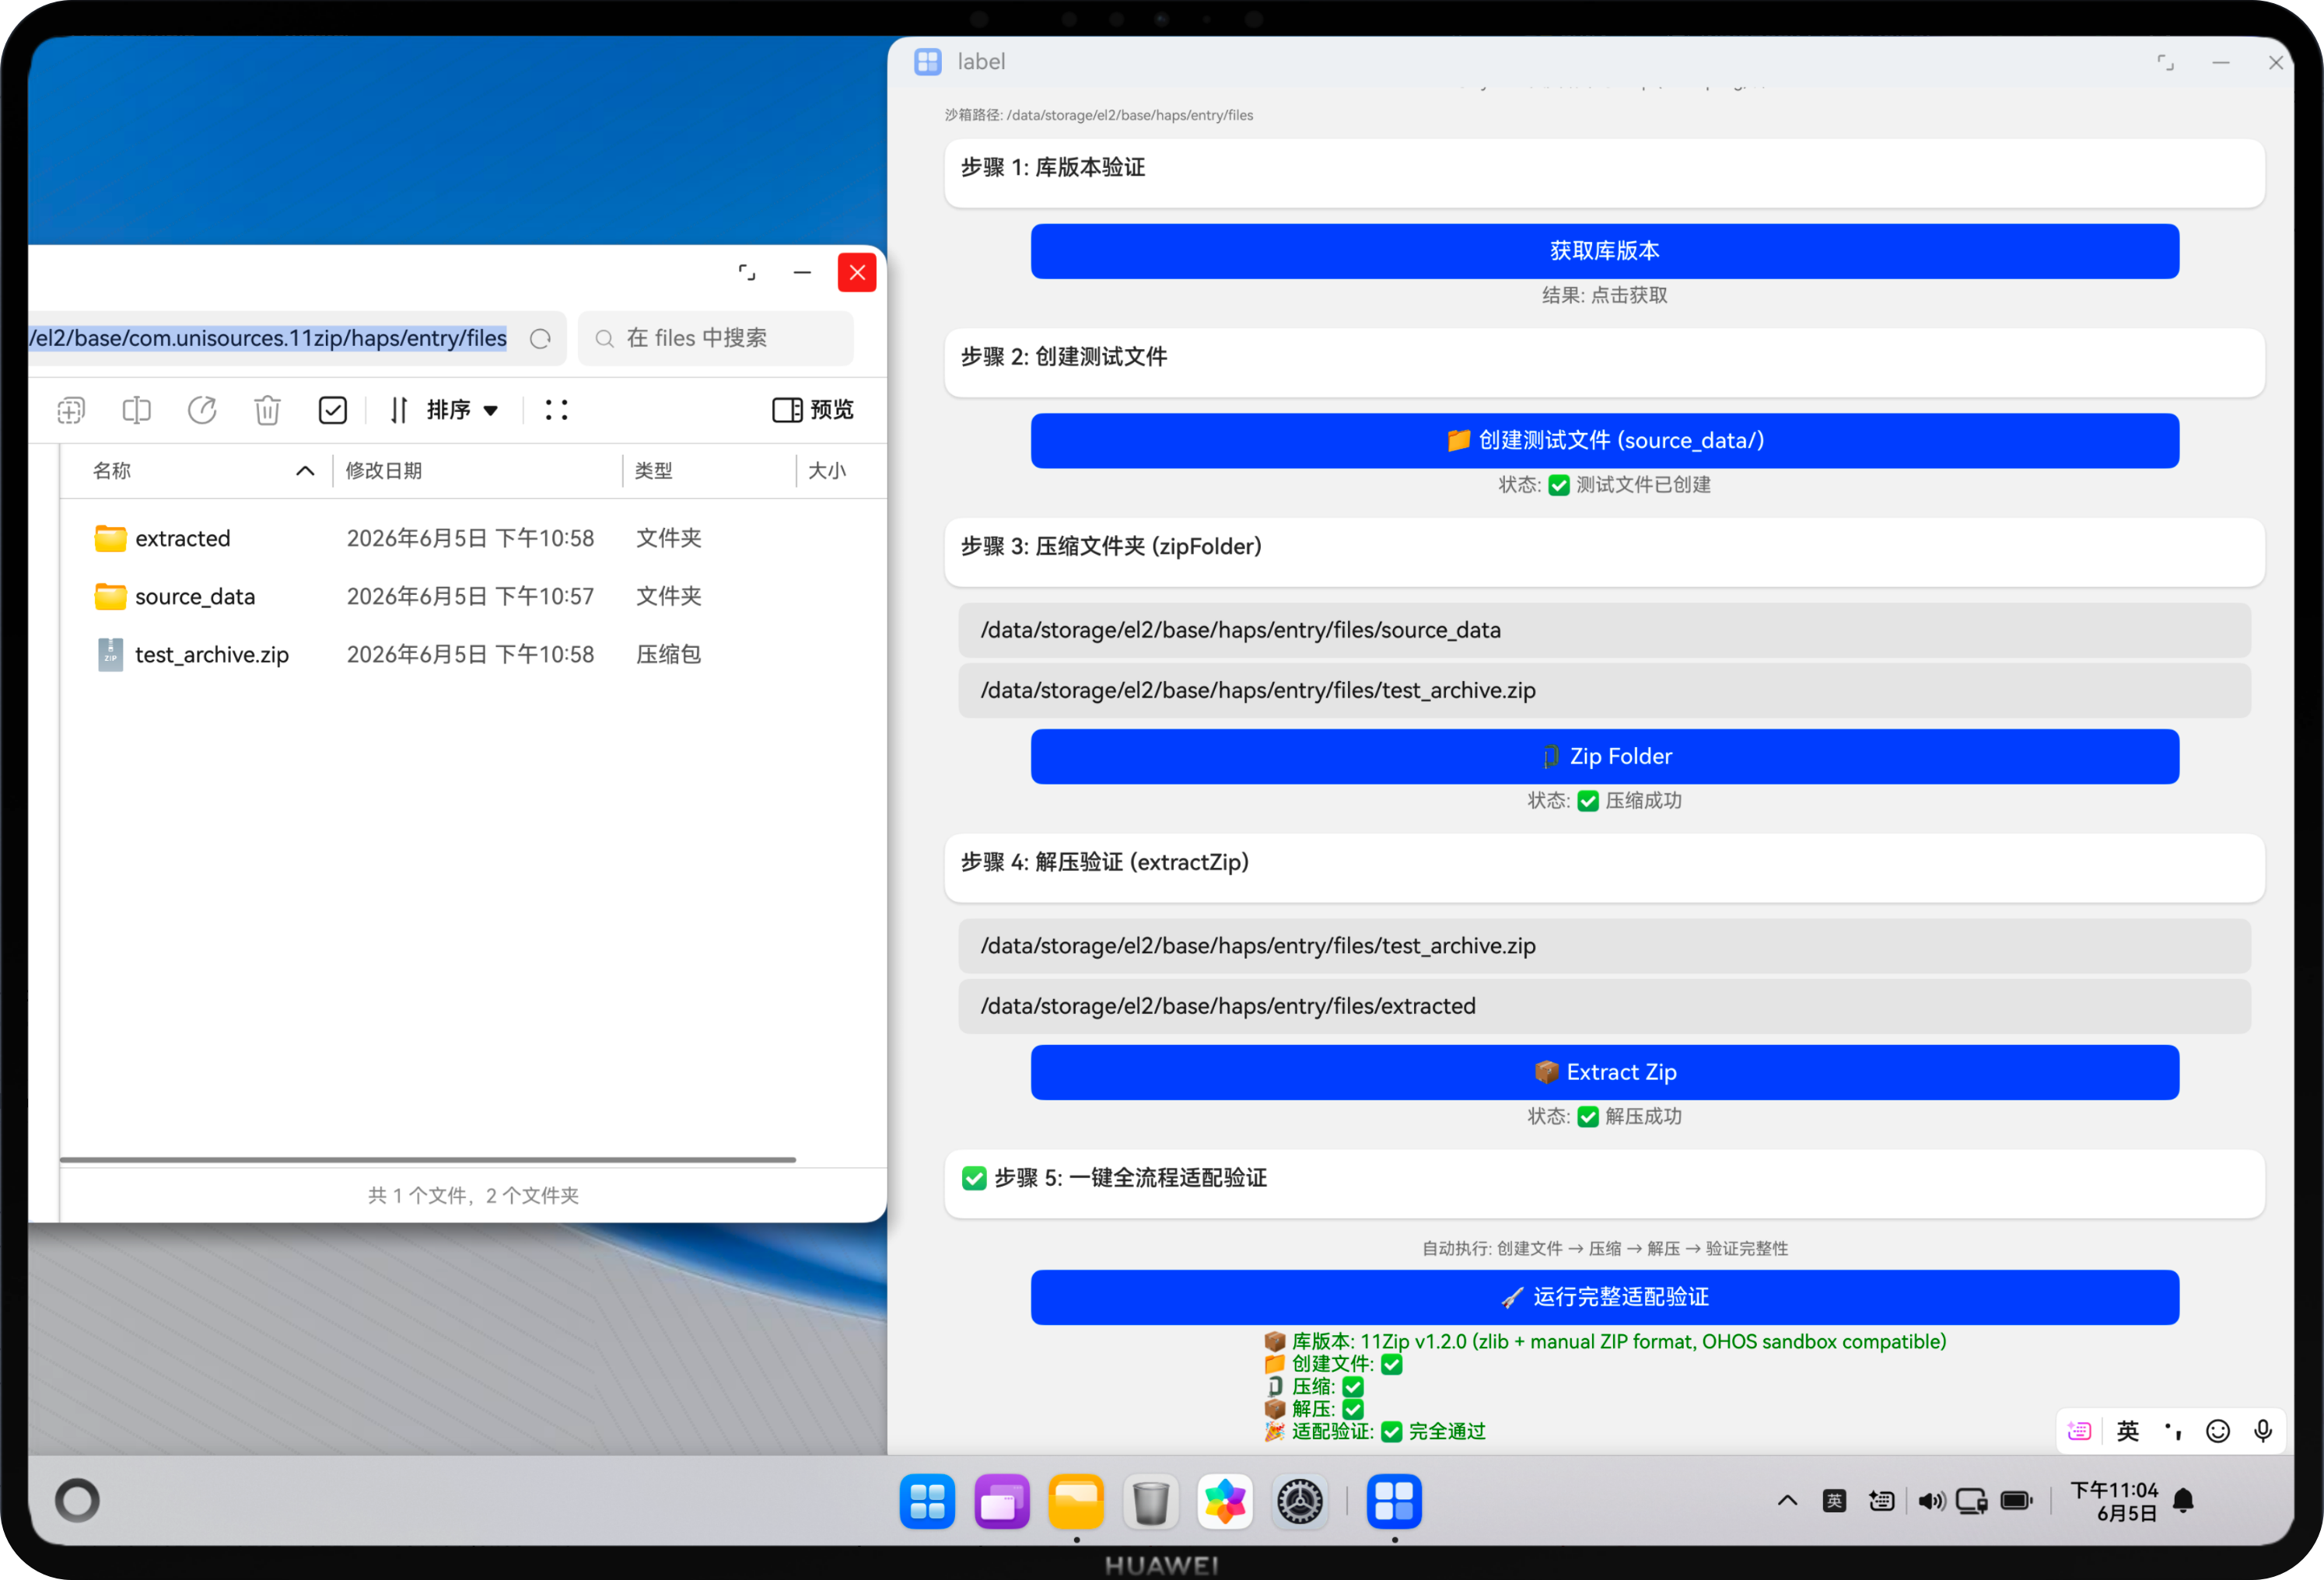Click the delete trash icon in file manager toolbar

[x=267, y=410]
